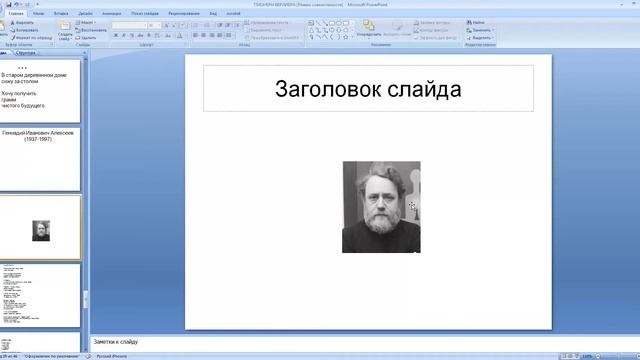This screenshot has height=360, width=640.
Task: Open the Главная ribbon tab
Action: pyautogui.click(x=16, y=13)
